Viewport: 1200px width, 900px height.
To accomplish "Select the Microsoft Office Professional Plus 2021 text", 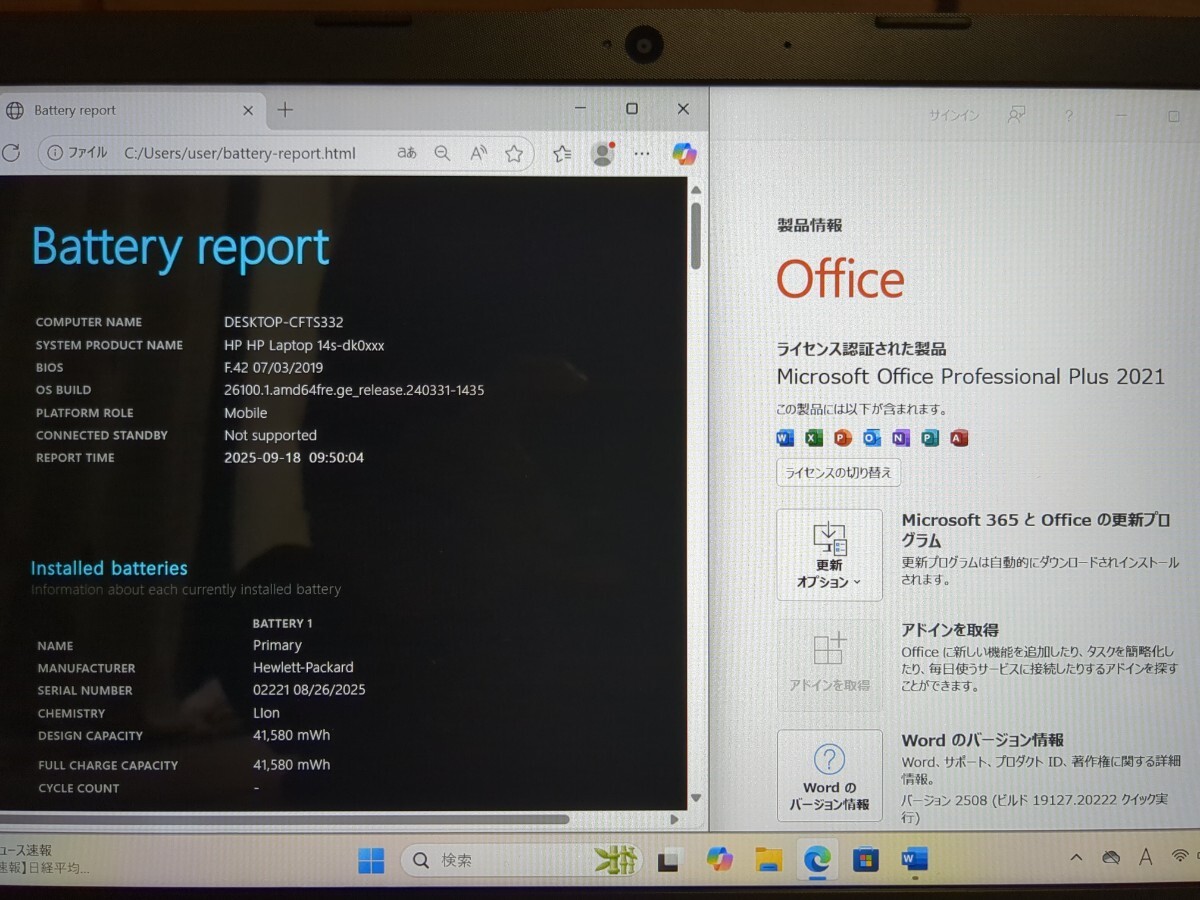I will (971, 377).
